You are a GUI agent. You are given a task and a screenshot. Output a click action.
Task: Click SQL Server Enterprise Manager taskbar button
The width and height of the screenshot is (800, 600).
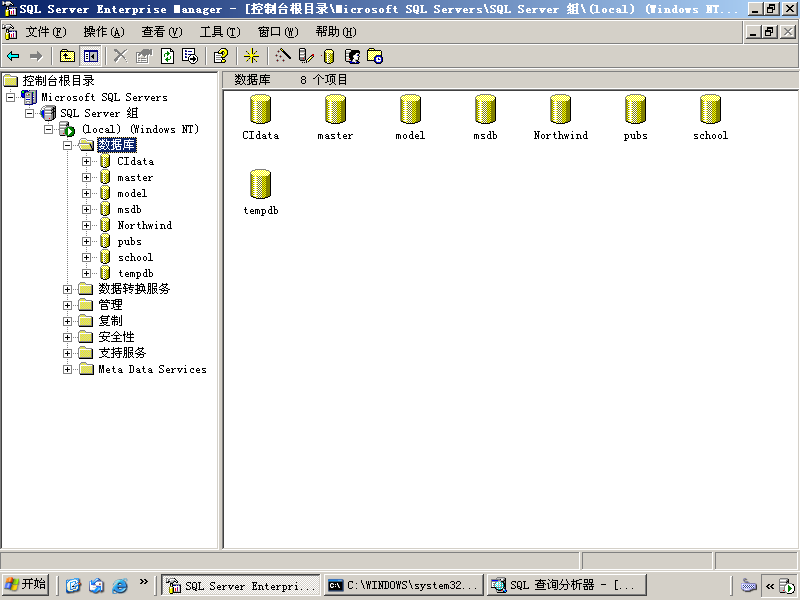pos(241,585)
